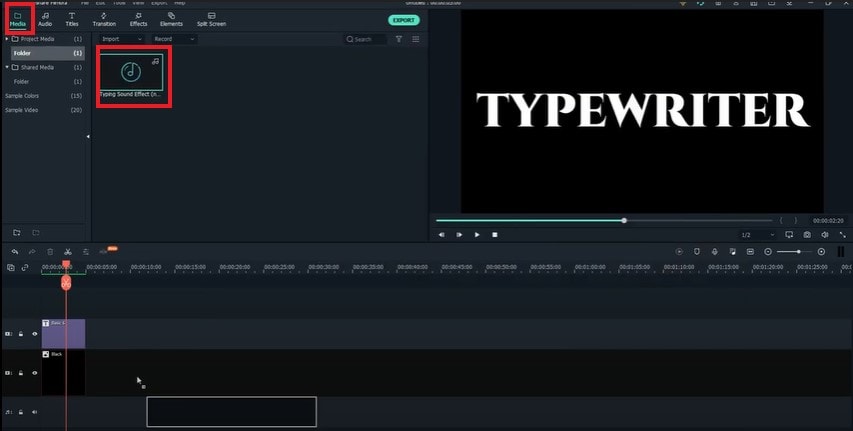Open the Split Screen tab

210,18
